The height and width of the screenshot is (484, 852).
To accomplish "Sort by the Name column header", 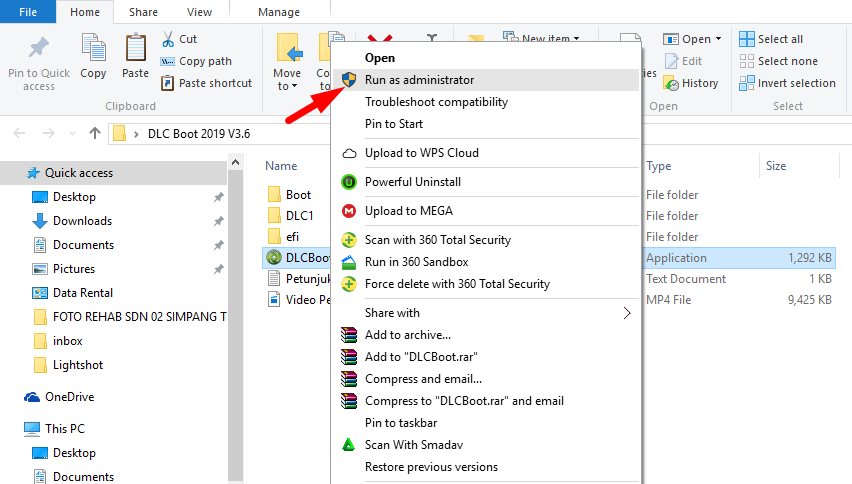I will (281, 166).
